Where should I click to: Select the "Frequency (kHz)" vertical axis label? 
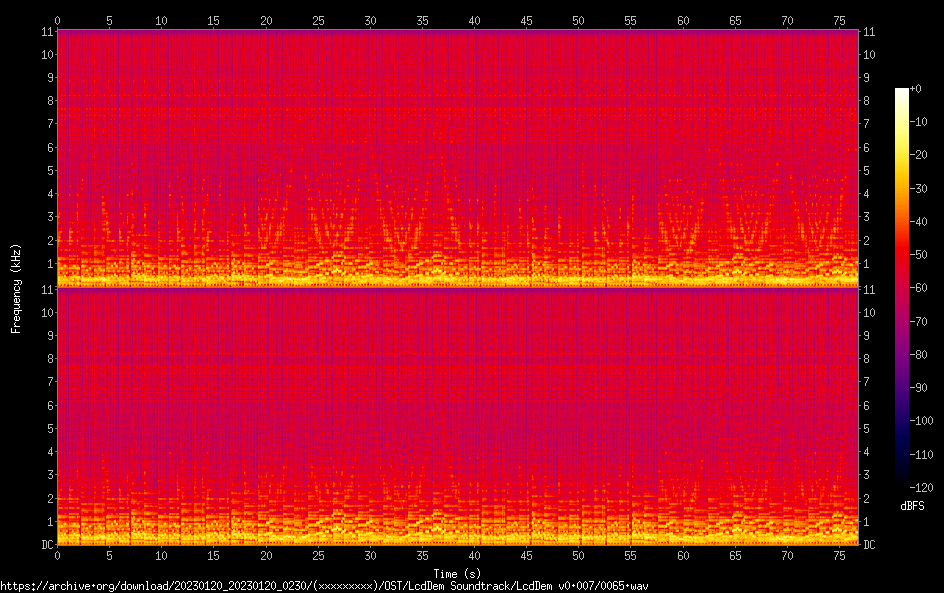point(16,287)
